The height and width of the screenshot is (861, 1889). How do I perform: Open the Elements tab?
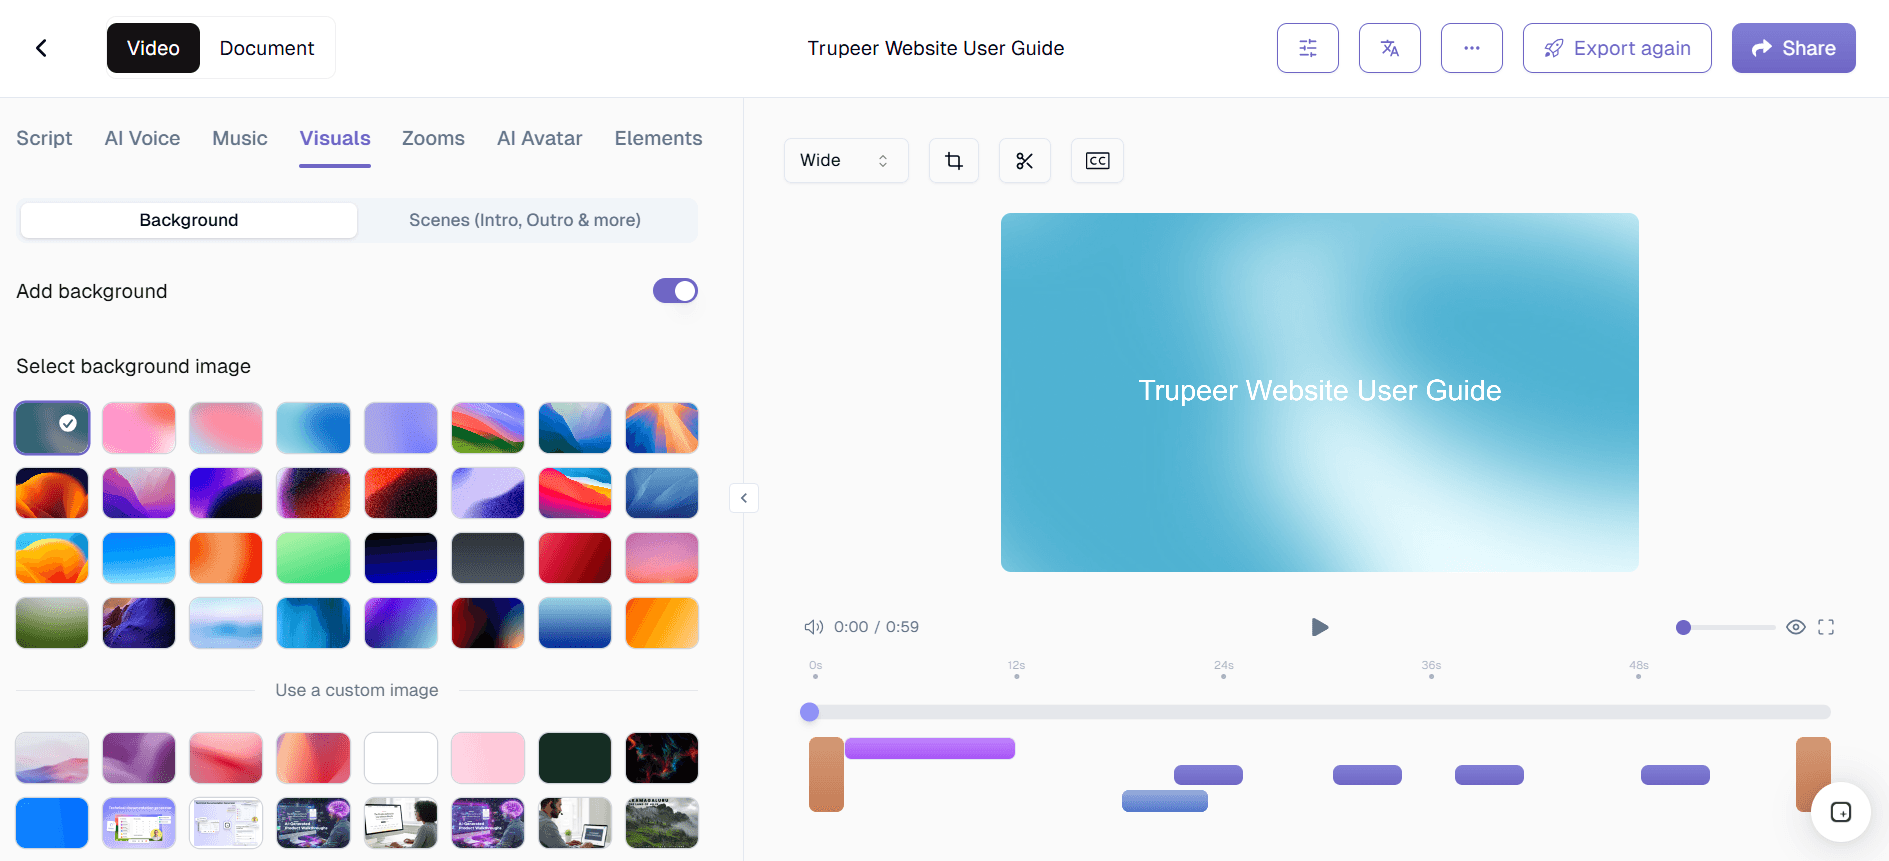(658, 138)
